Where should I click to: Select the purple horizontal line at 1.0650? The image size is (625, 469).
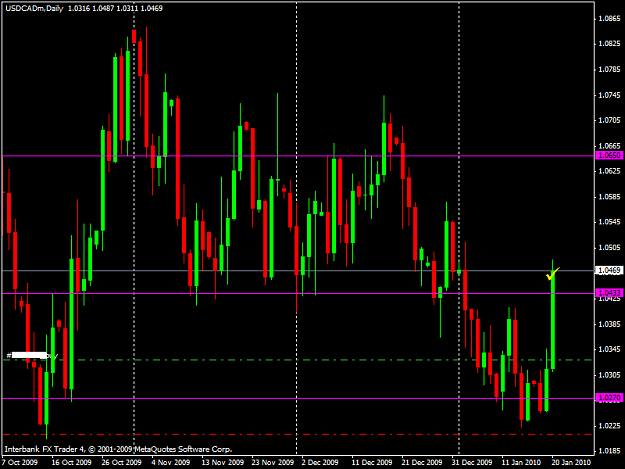298,156
